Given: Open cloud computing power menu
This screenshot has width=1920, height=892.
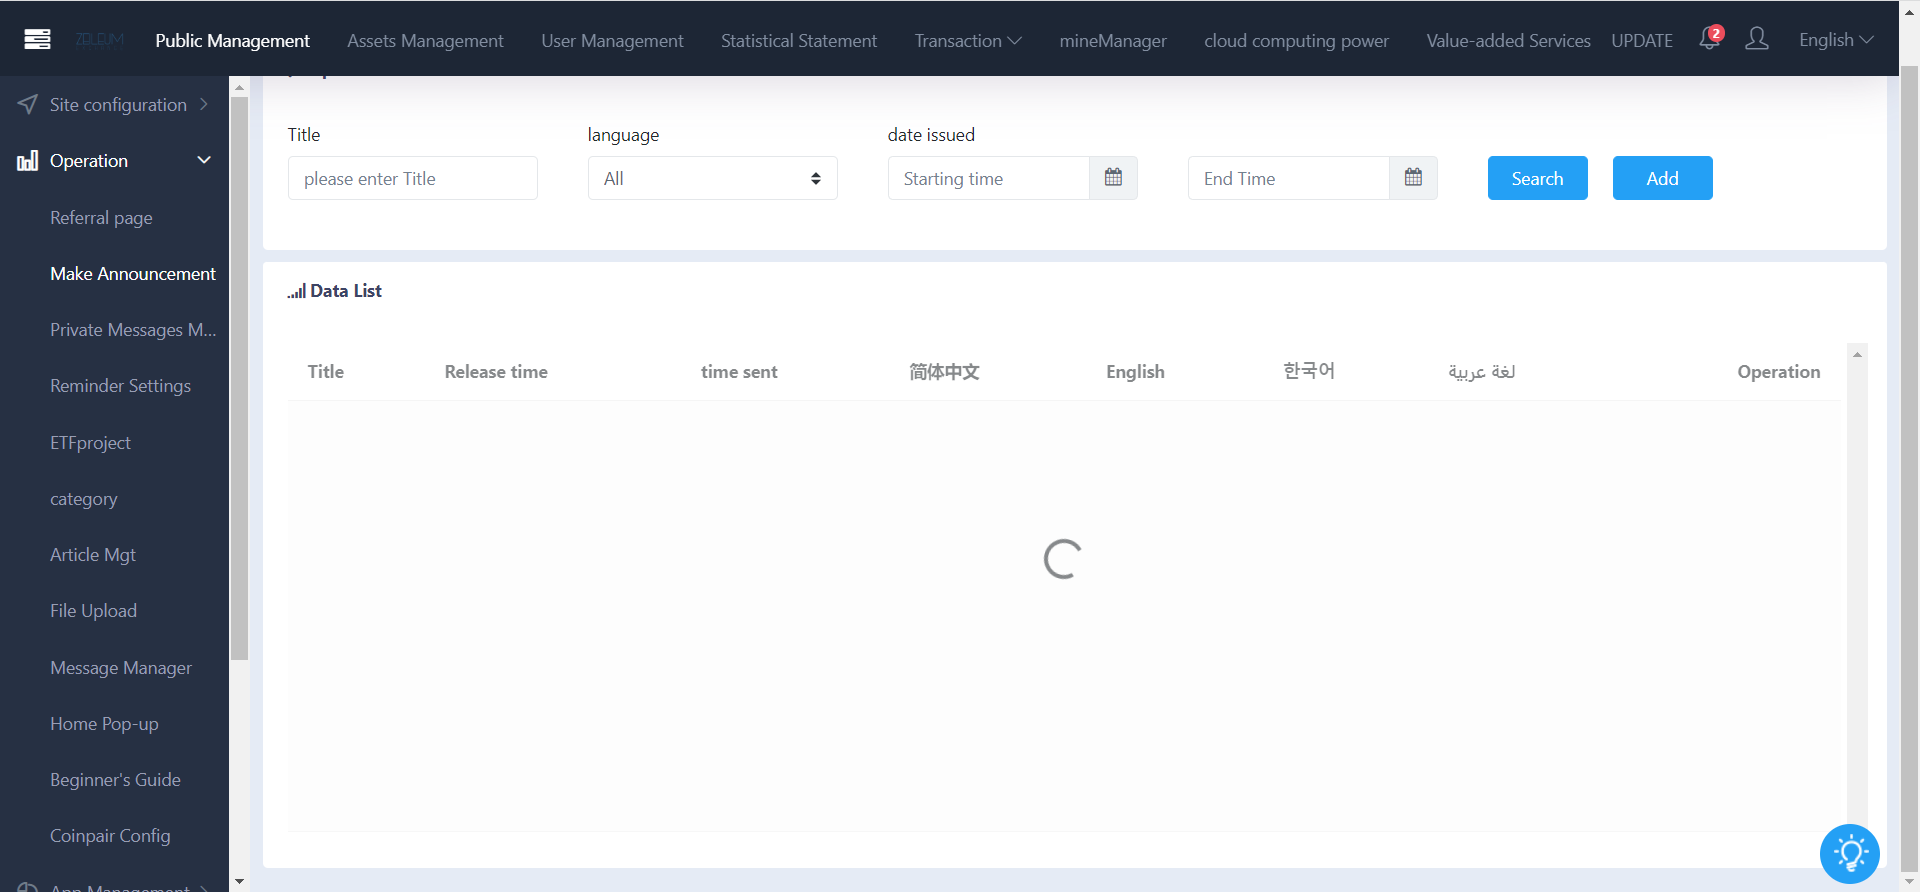Looking at the screenshot, I should click(1296, 40).
